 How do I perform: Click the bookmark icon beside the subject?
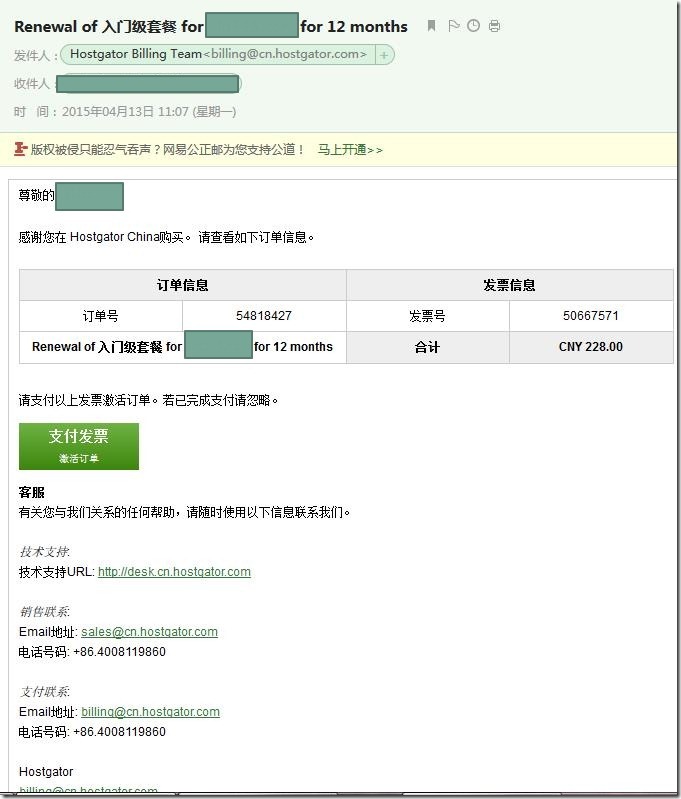431,26
